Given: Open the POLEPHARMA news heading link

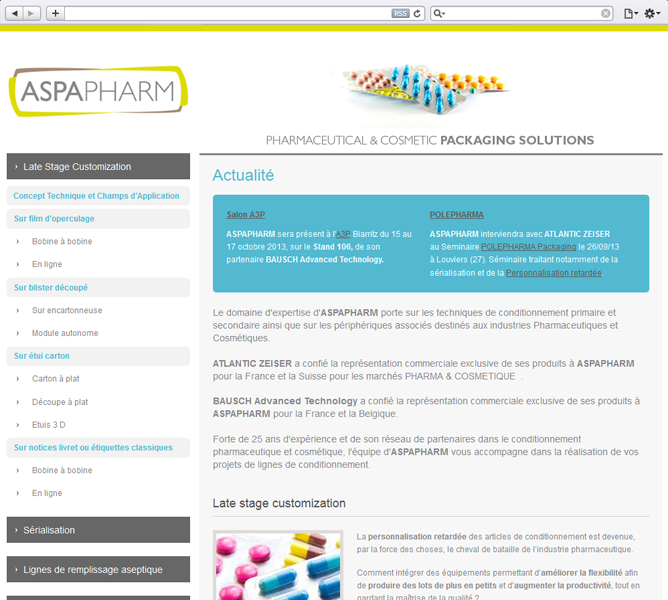Looking at the screenshot, I should click(456, 215).
